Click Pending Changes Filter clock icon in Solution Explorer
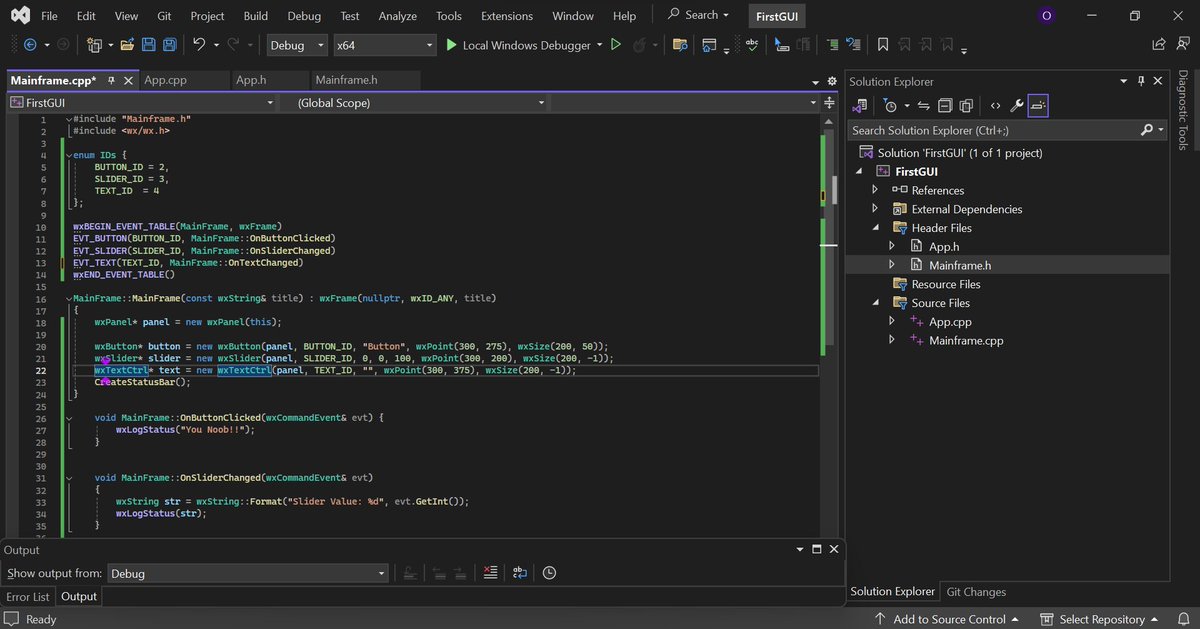1200x629 pixels. coord(891,105)
